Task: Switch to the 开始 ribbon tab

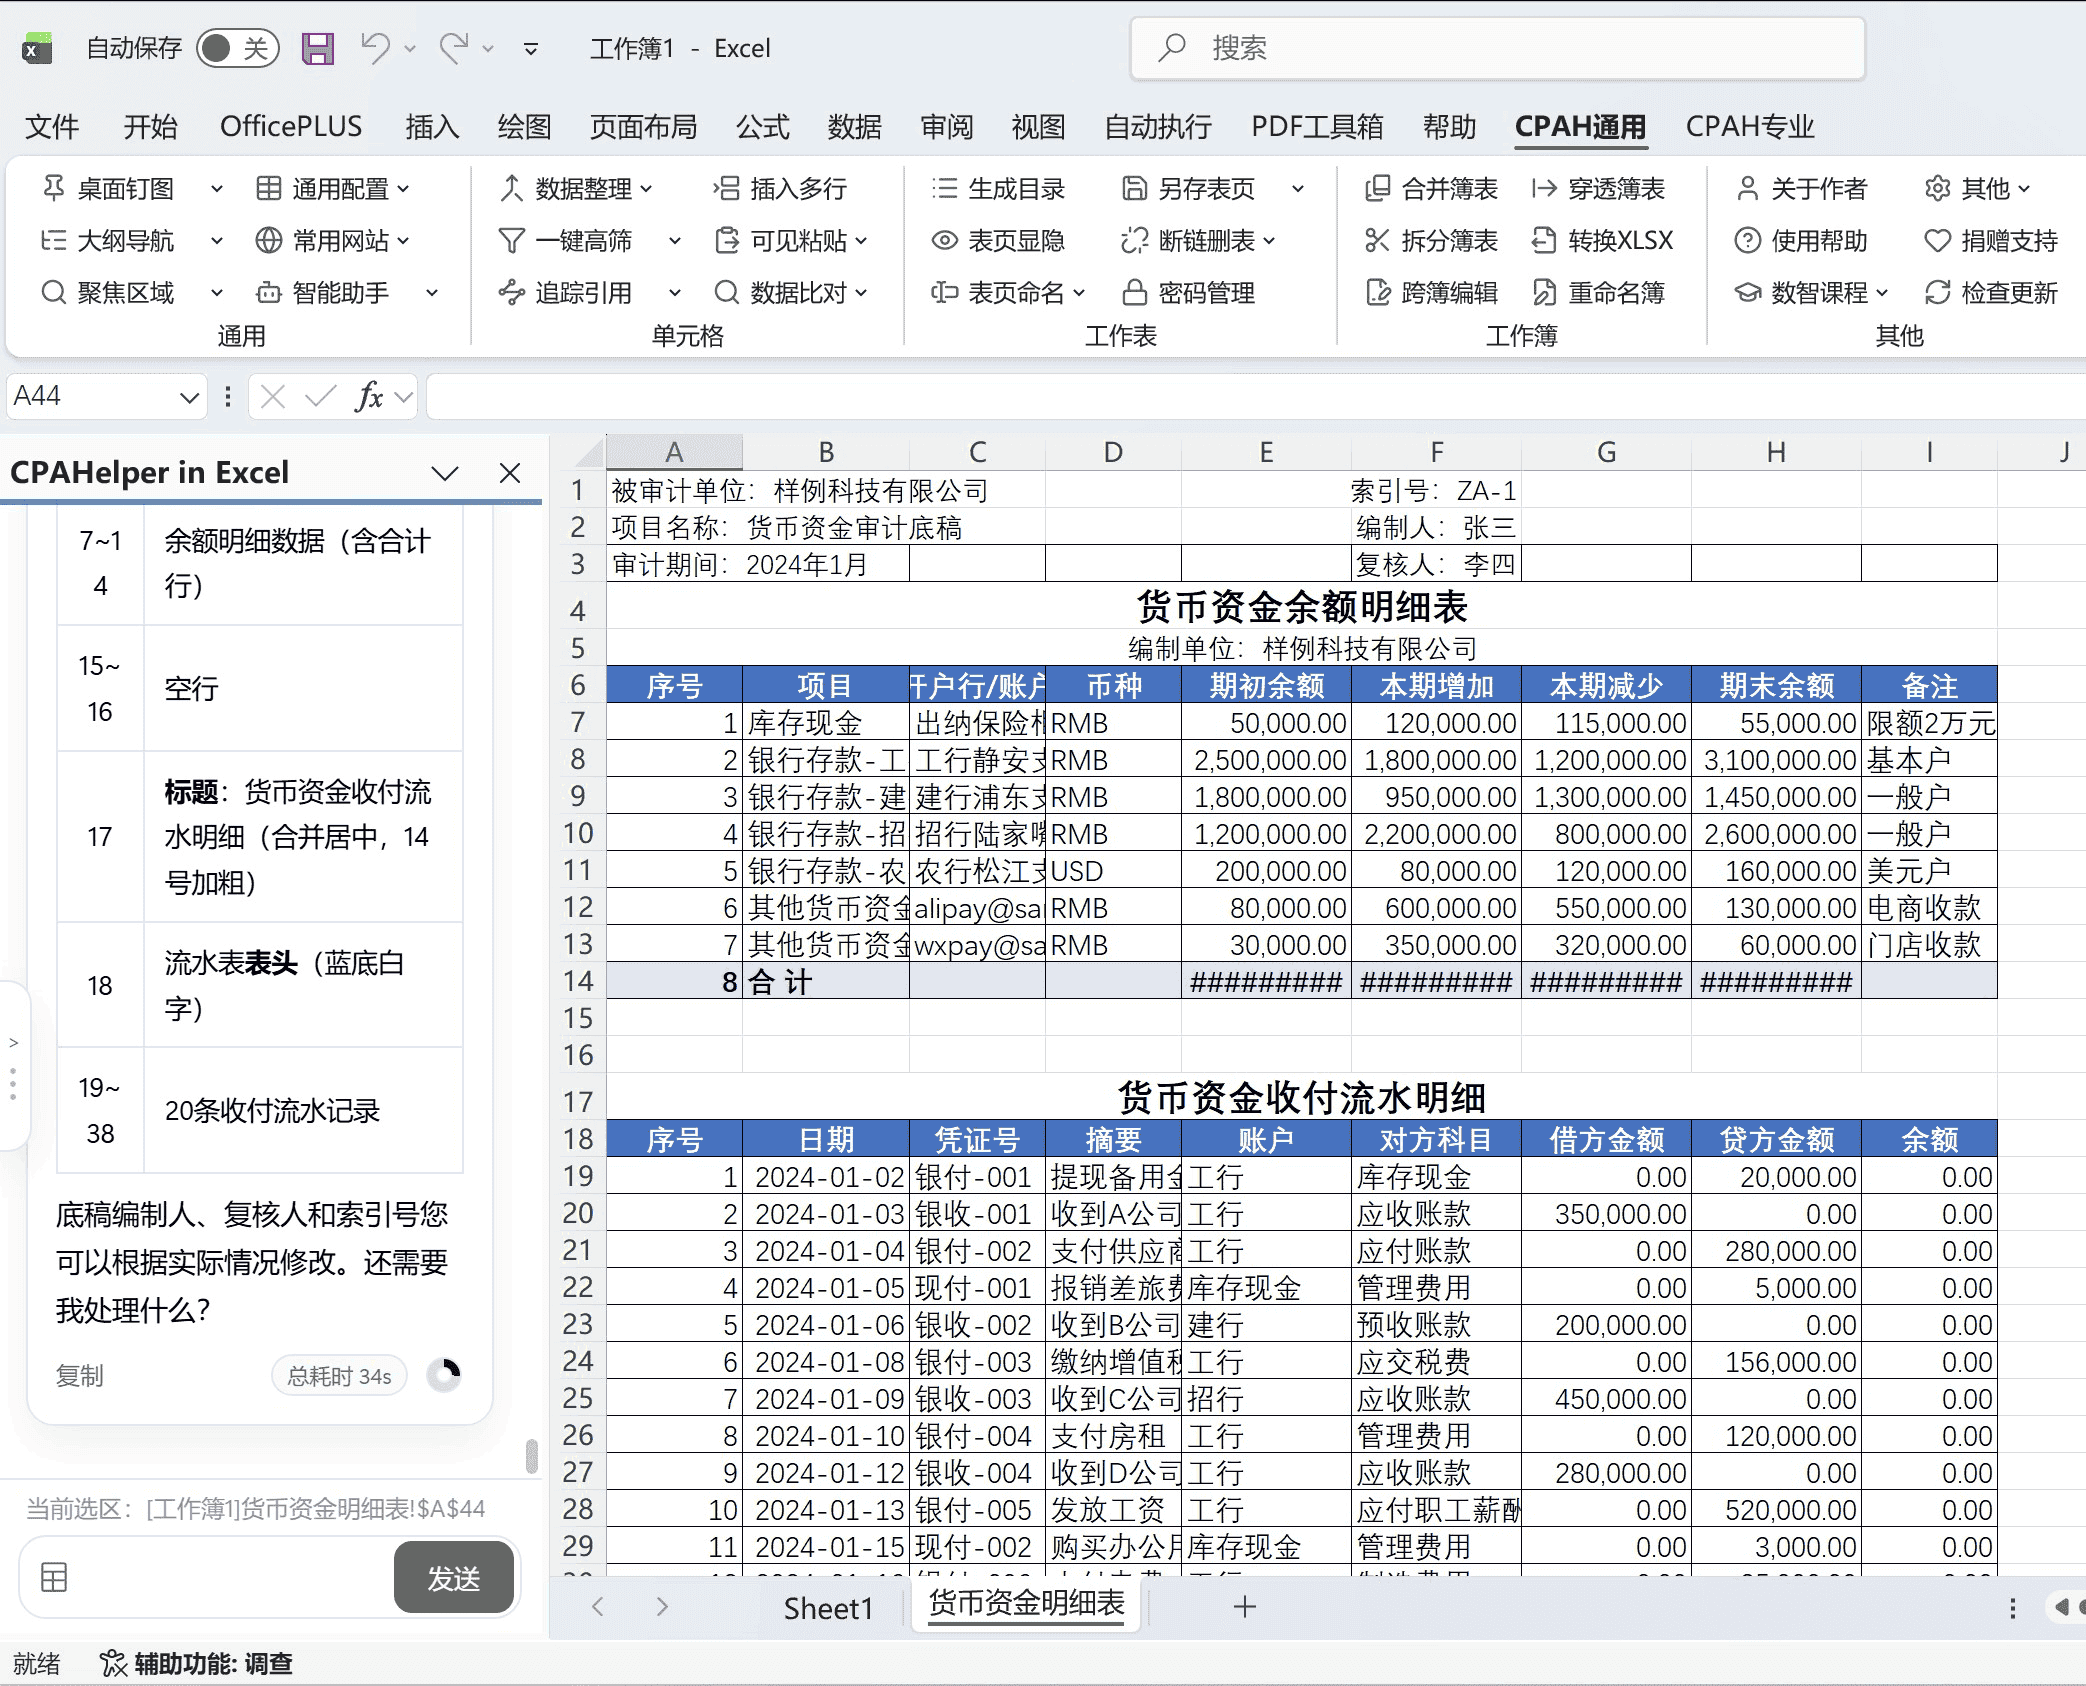Action: click(x=150, y=126)
